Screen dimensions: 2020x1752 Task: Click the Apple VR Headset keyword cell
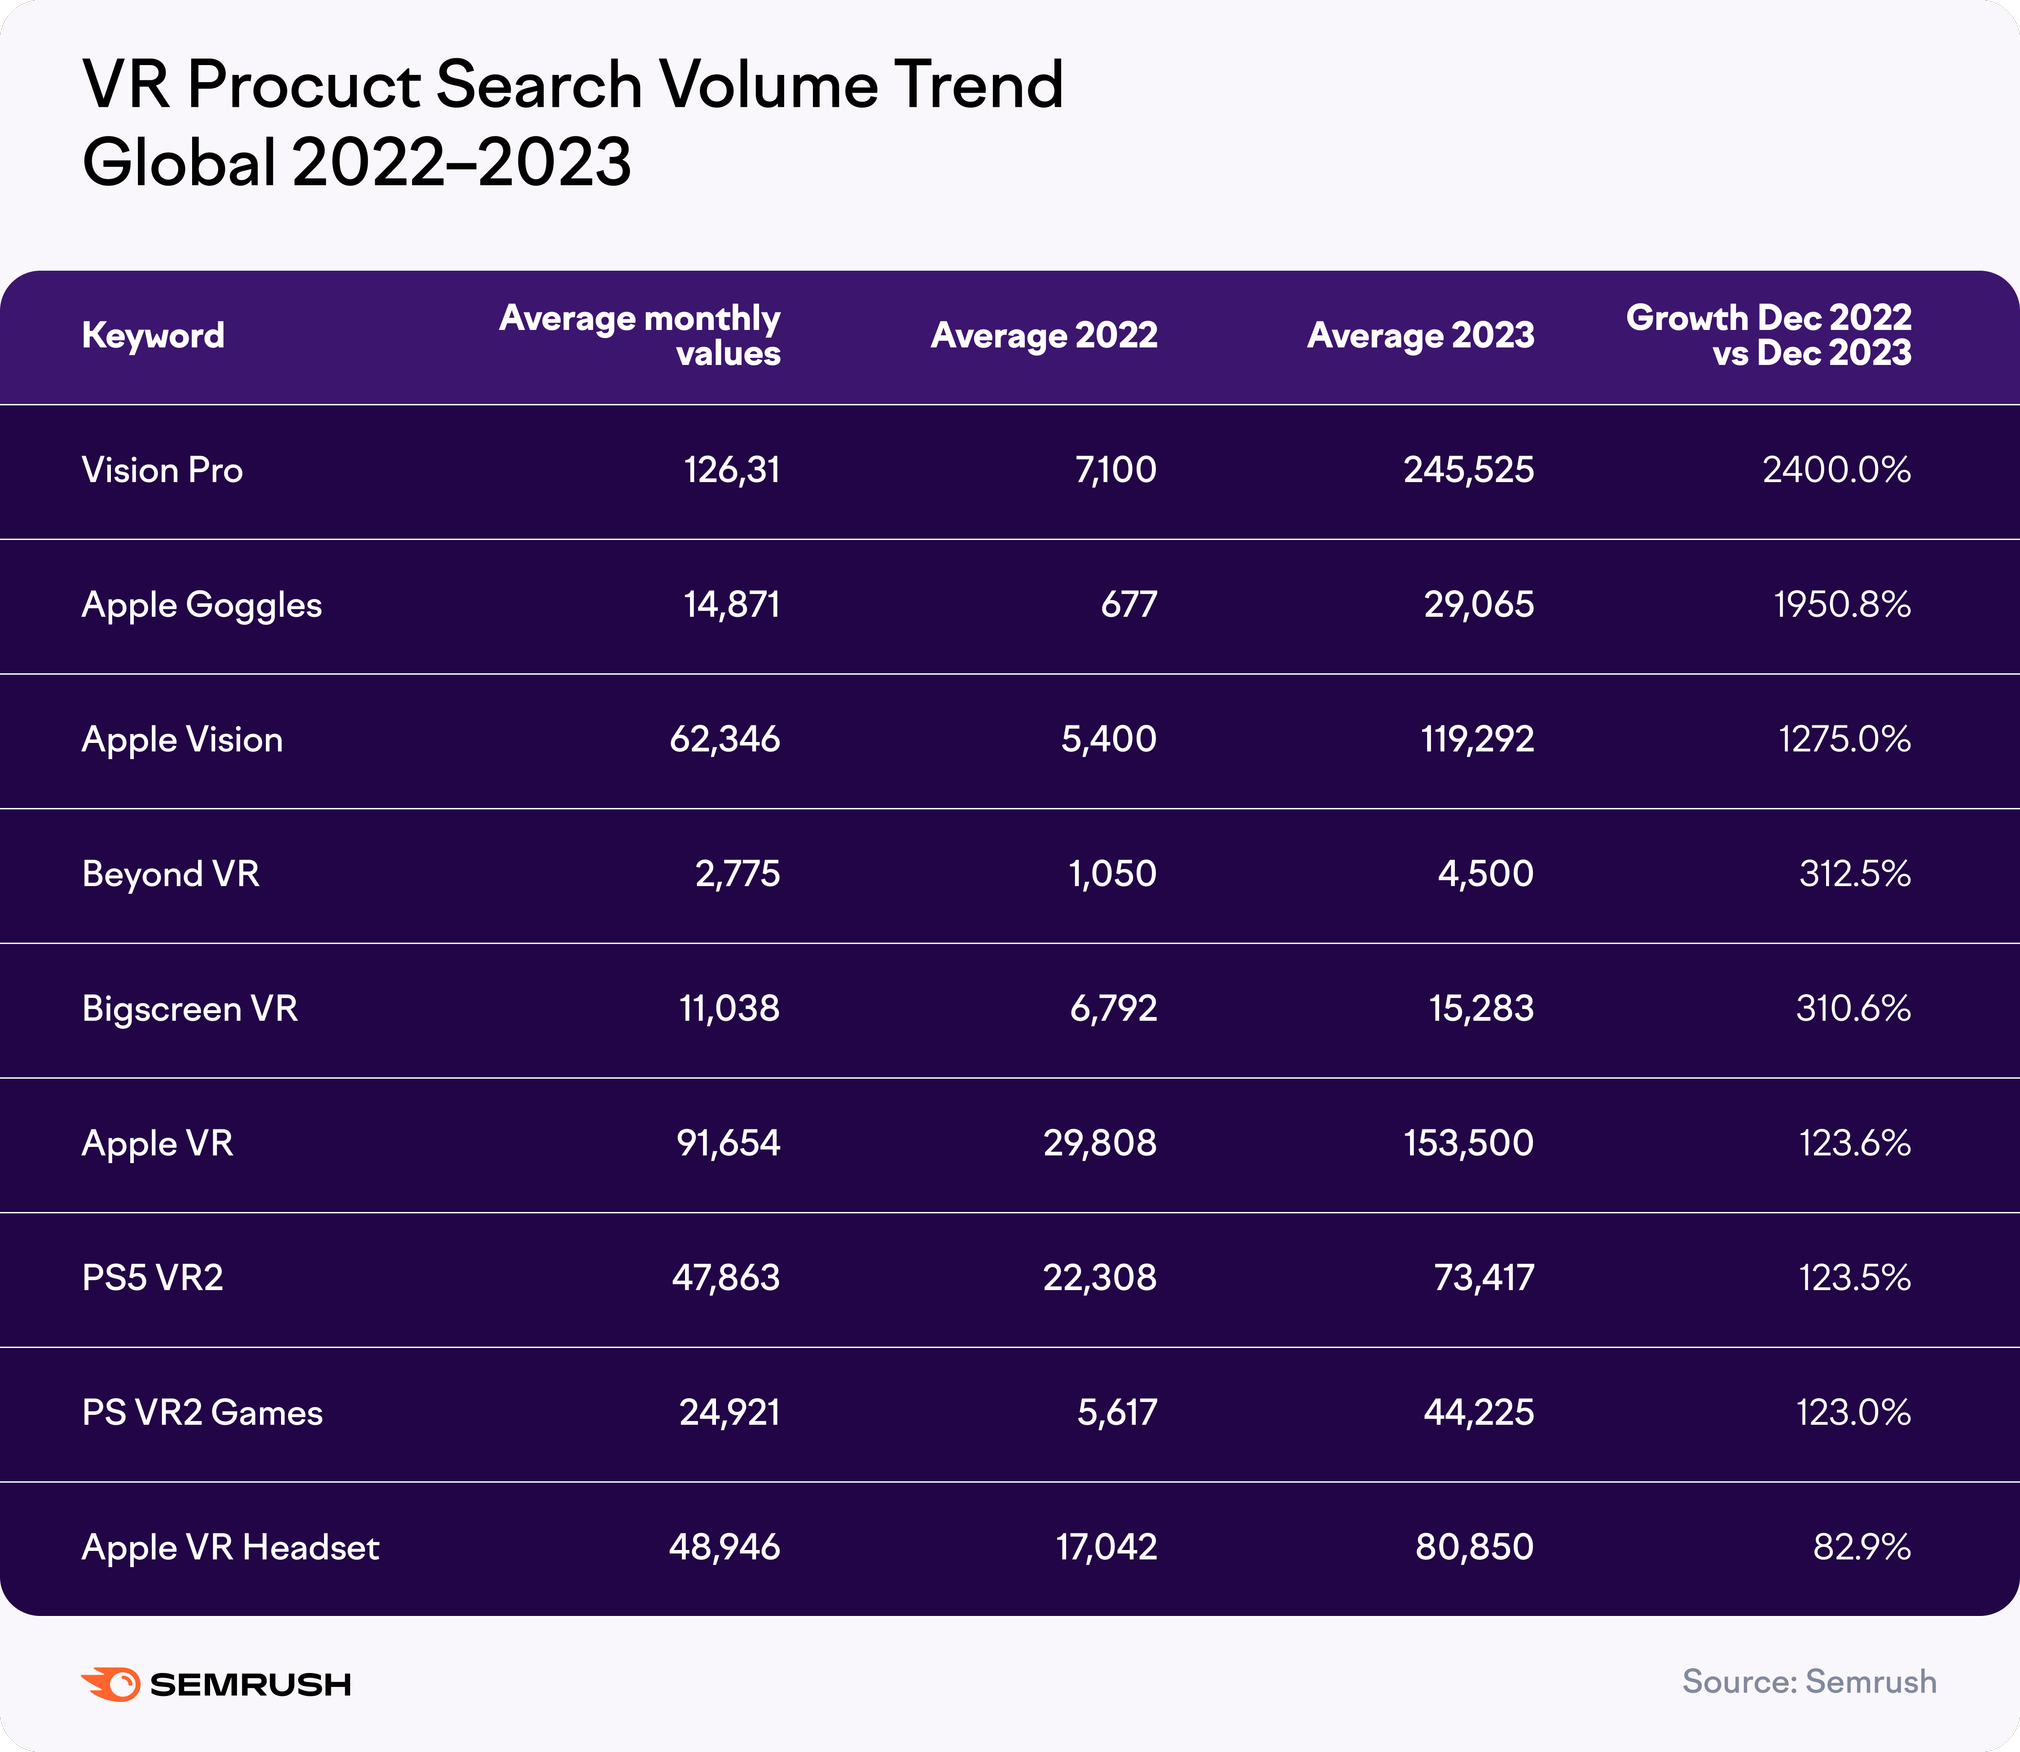click(x=230, y=1548)
